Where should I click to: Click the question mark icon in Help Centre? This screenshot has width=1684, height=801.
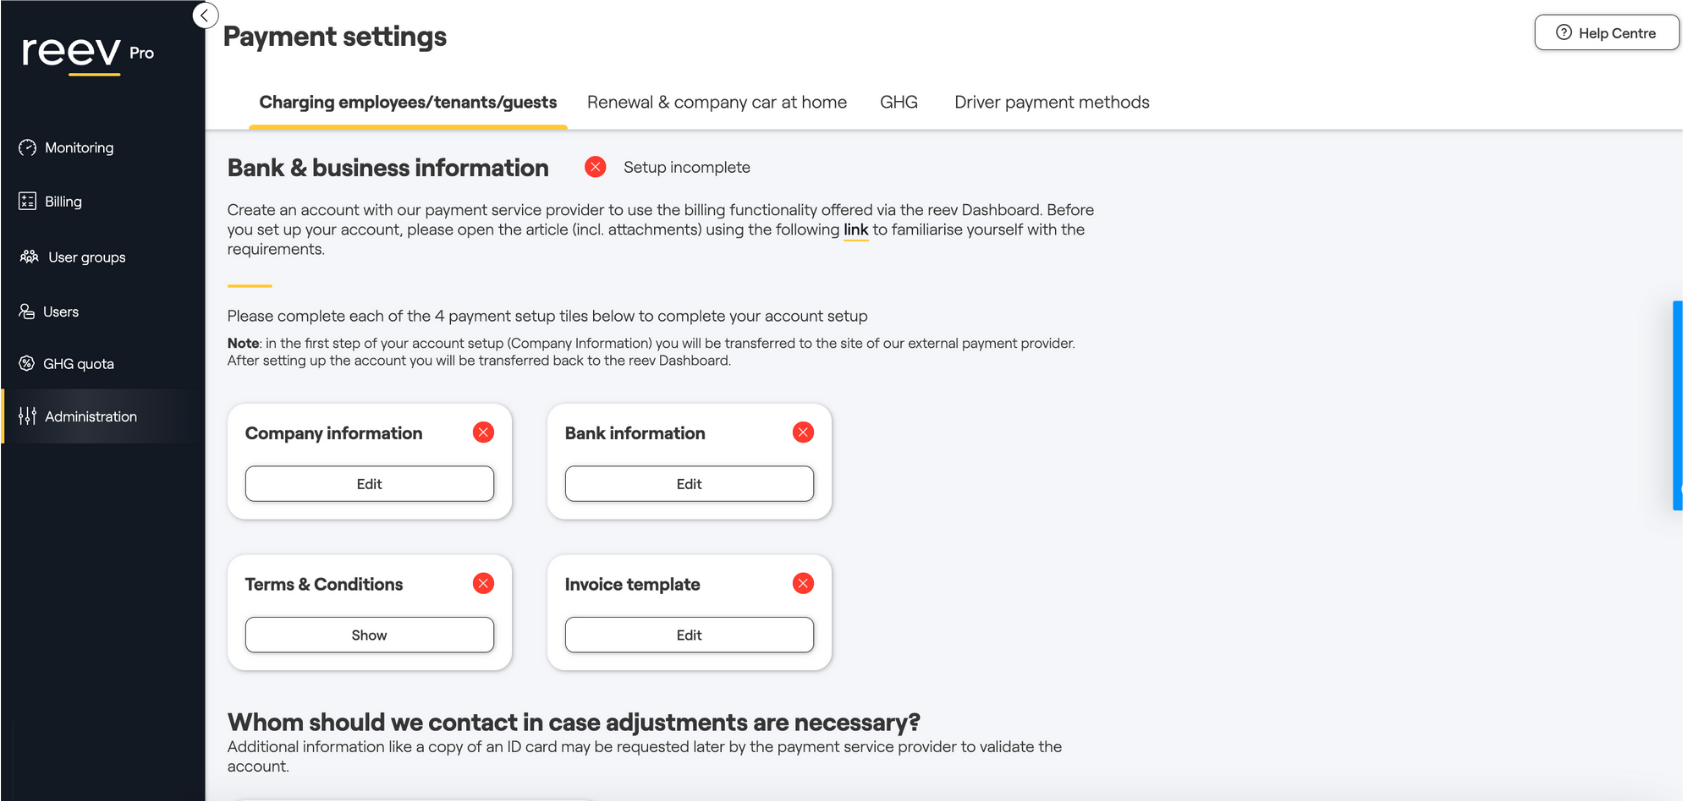point(1564,32)
